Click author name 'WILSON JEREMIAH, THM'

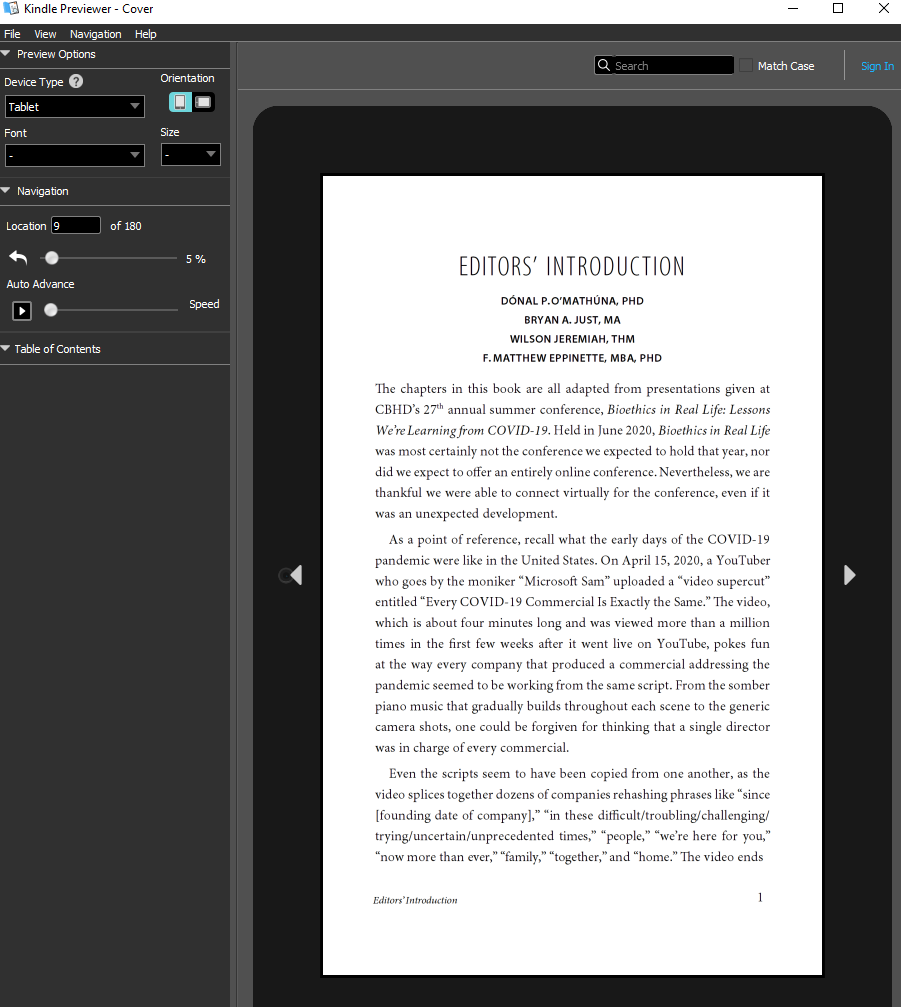click(572, 339)
